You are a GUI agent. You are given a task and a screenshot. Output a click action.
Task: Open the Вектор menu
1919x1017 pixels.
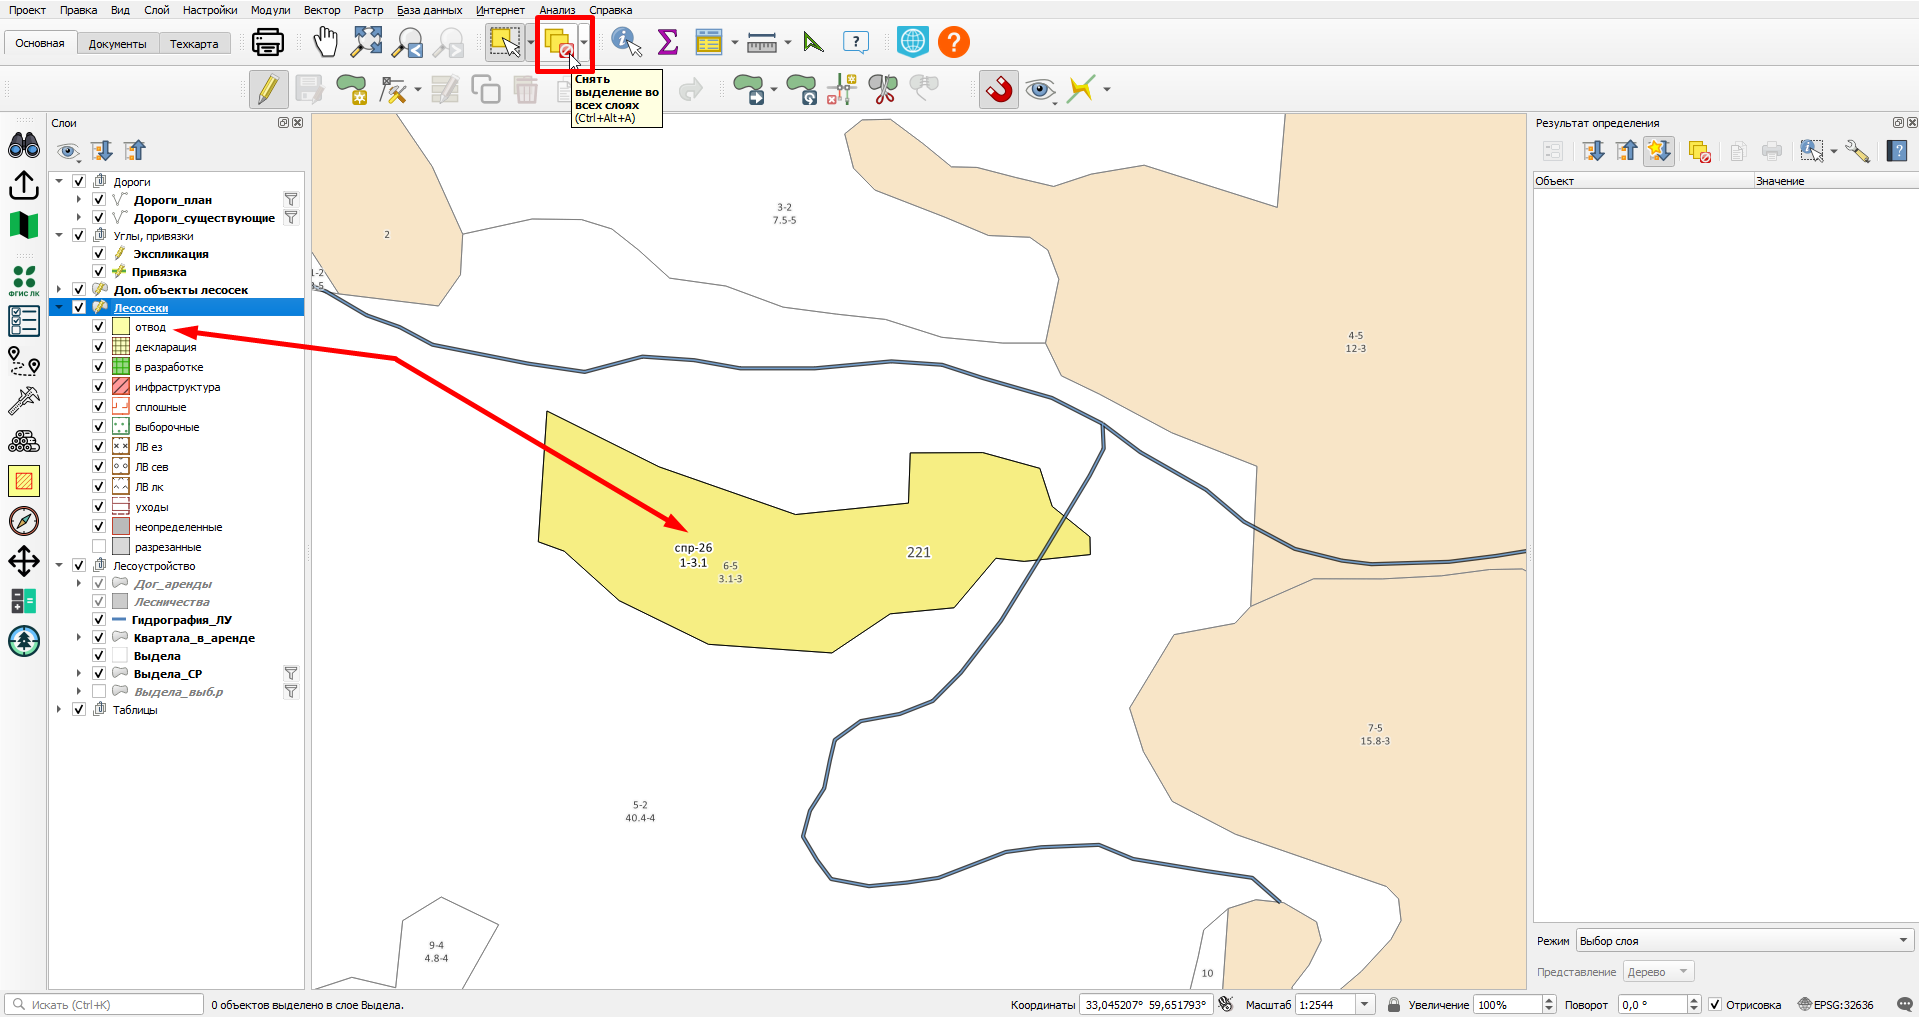pos(322,10)
